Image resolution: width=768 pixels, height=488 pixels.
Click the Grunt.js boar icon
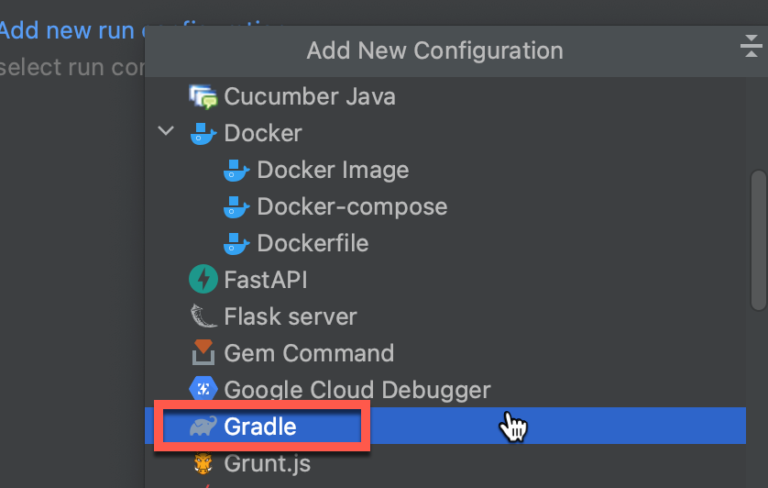(x=203, y=464)
